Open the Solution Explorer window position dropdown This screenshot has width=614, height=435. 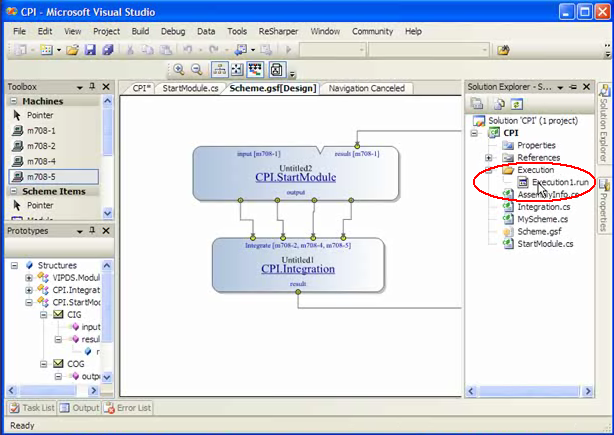tap(560, 87)
